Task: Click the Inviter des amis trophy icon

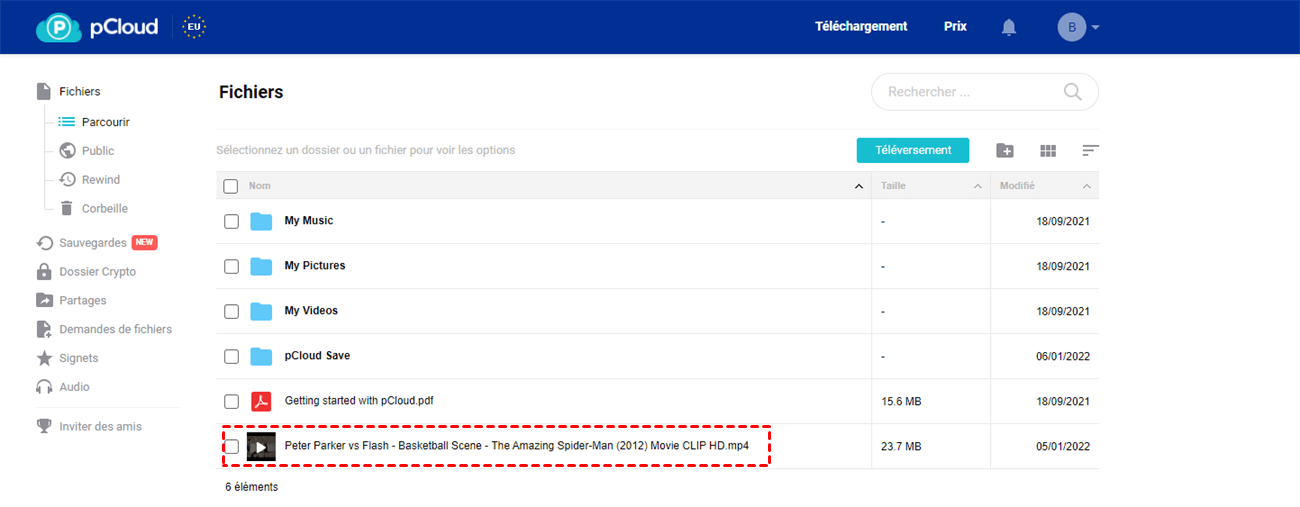Action: [x=44, y=426]
